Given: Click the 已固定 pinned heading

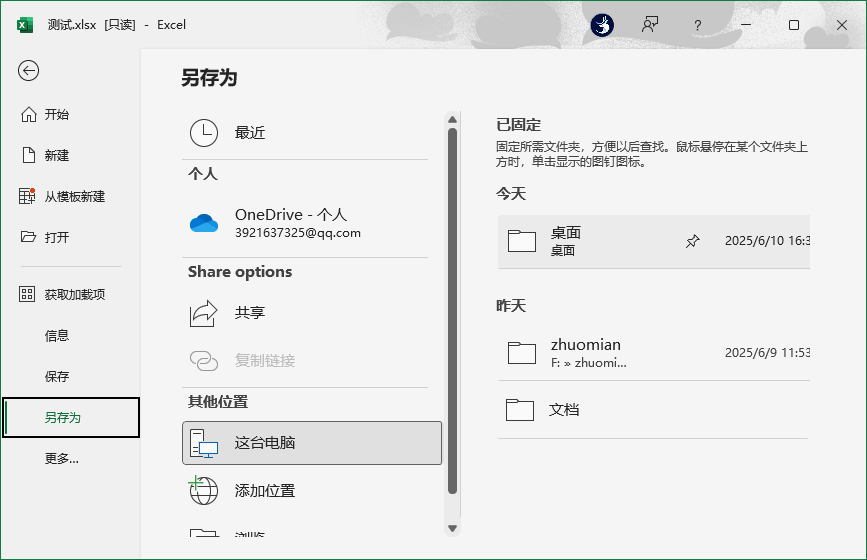Looking at the screenshot, I should (x=519, y=124).
